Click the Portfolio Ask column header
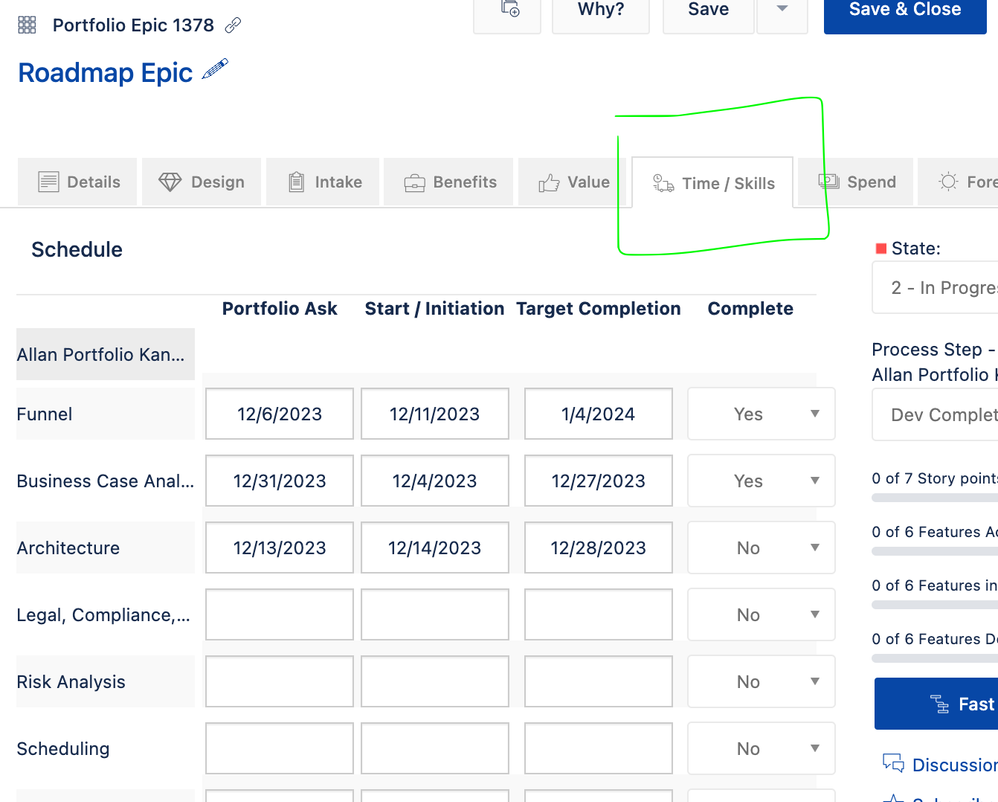Viewport: 998px width, 802px height. click(x=279, y=309)
